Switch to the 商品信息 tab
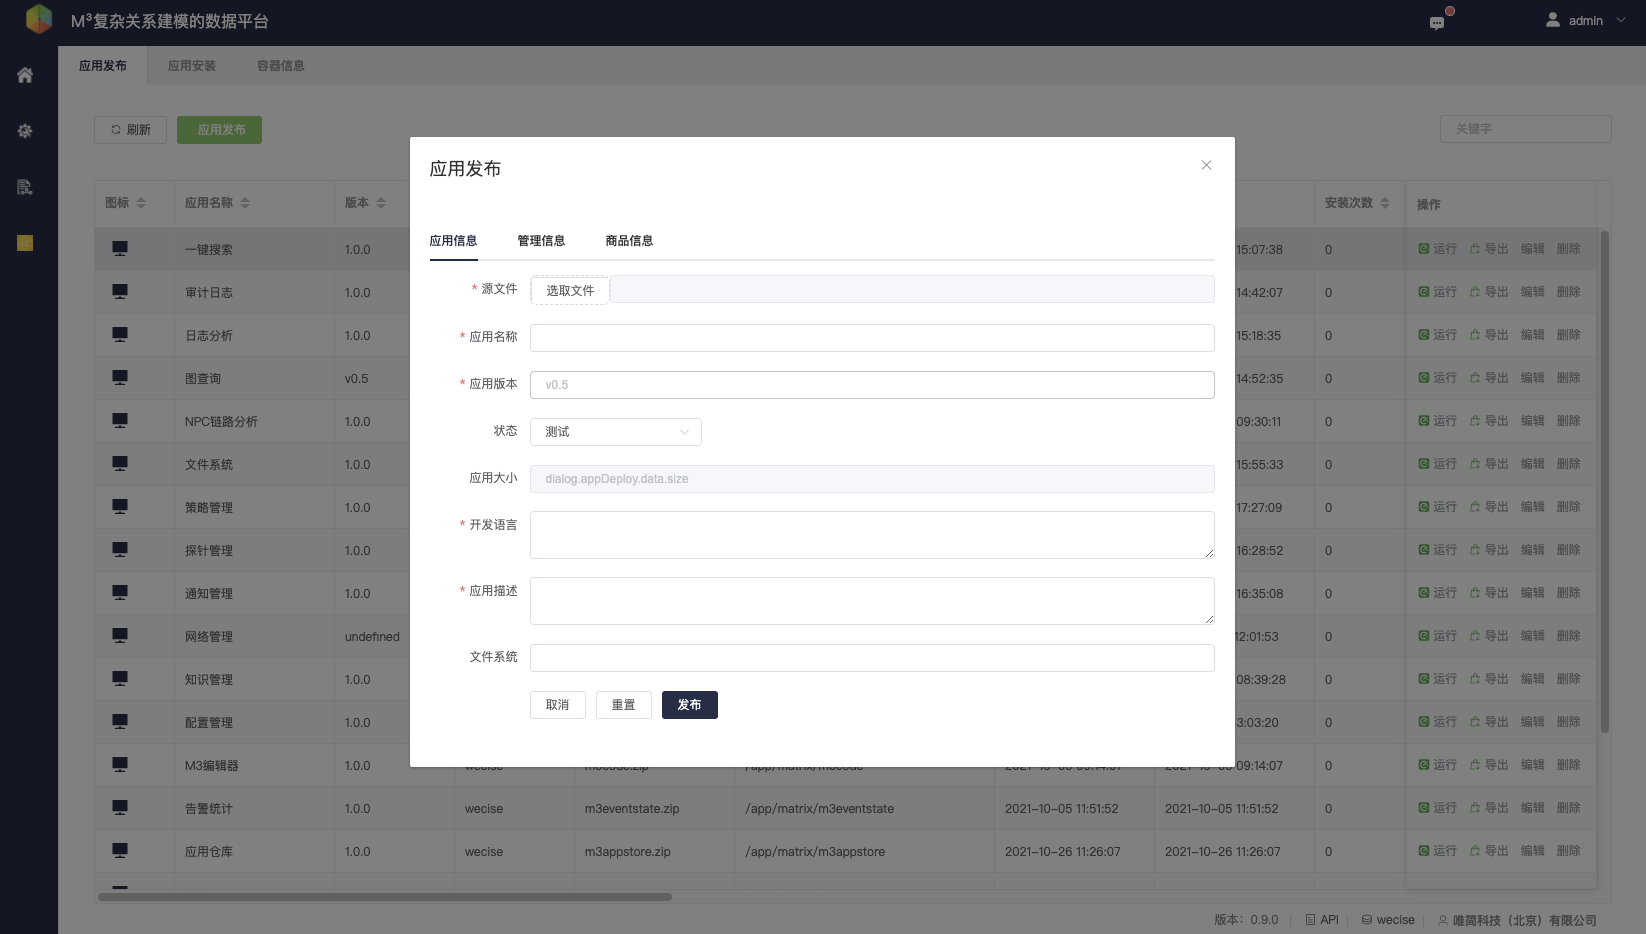Image resolution: width=1646 pixels, height=934 pixels. coord(629,241)
